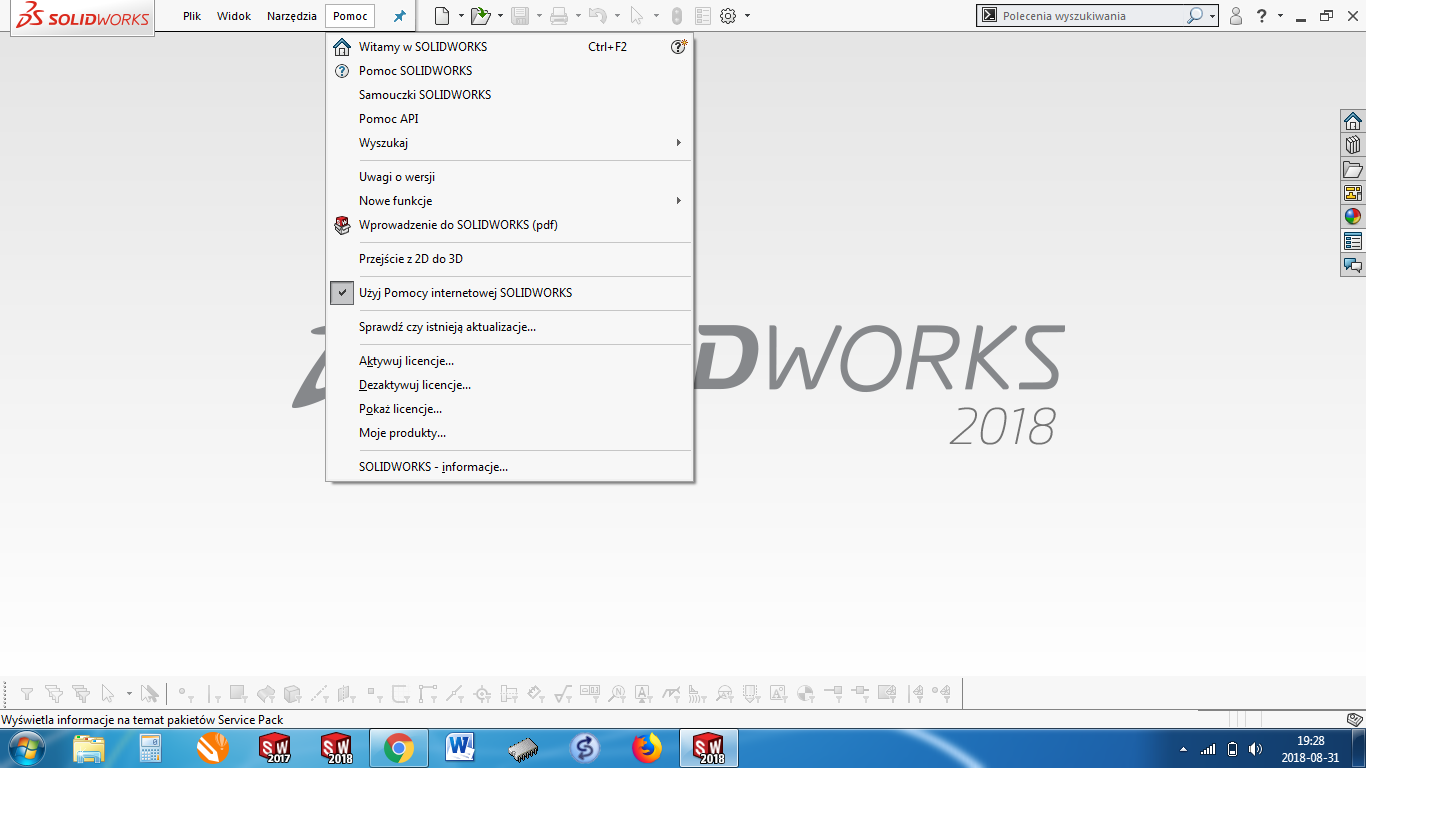Click the volume speaker tray icon
Image resolution: width=1448 pixels, height=836 pixels.
pos(1255,749)
